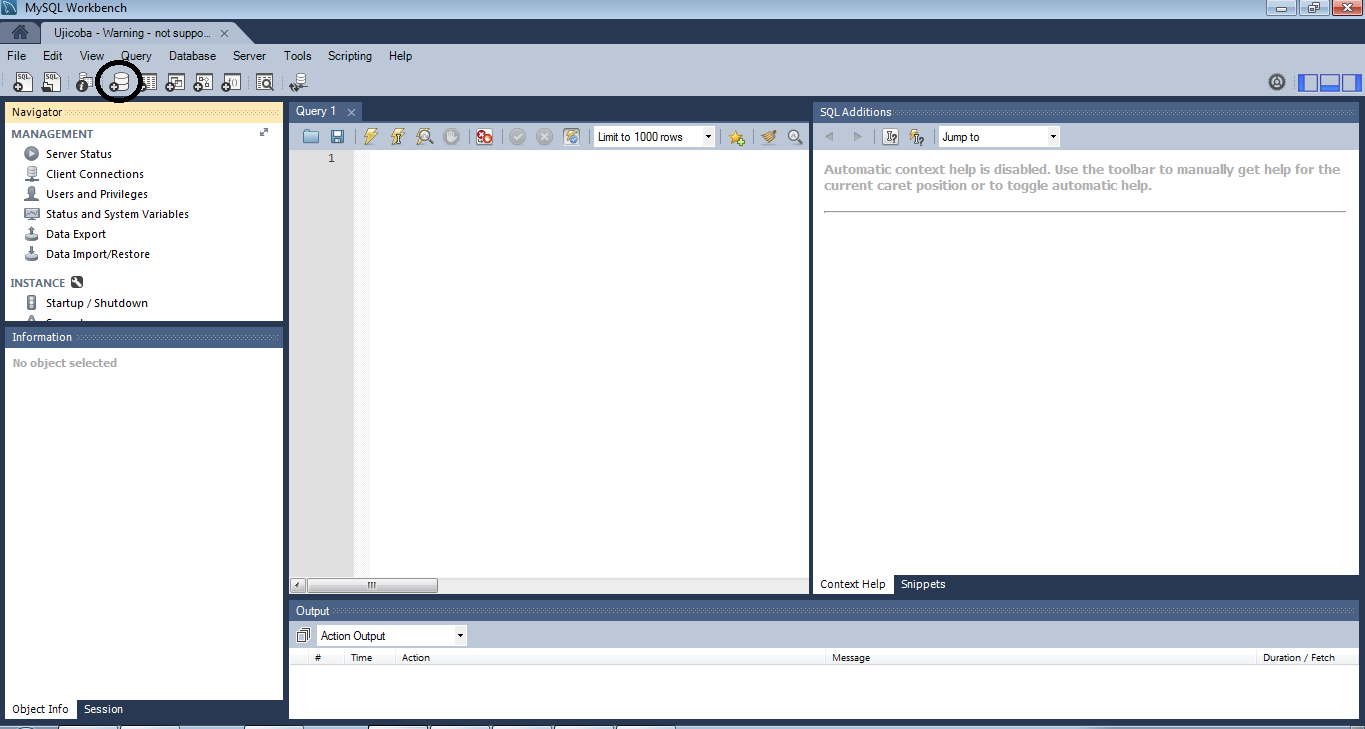The width and height of the screenshot is (1365, 729).
Task: Switch to the Snippets tab
Action: (922, 584)
